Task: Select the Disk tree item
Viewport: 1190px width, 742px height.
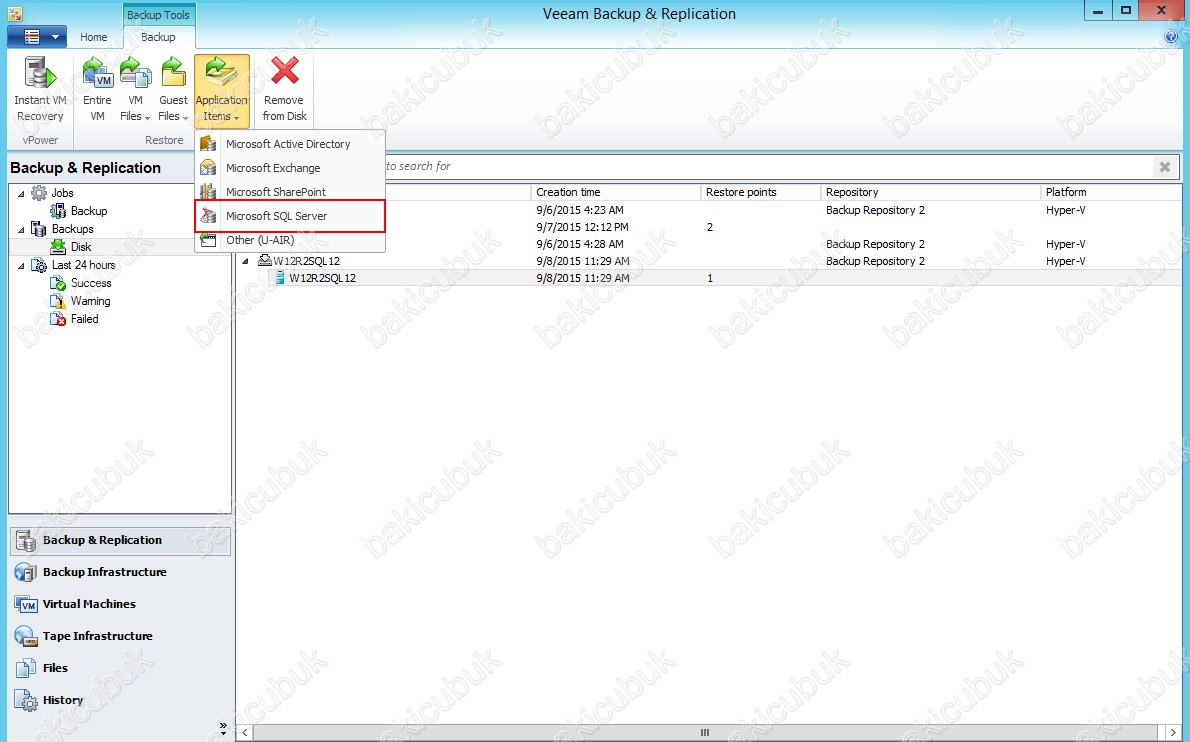Action: pos(80,247)
